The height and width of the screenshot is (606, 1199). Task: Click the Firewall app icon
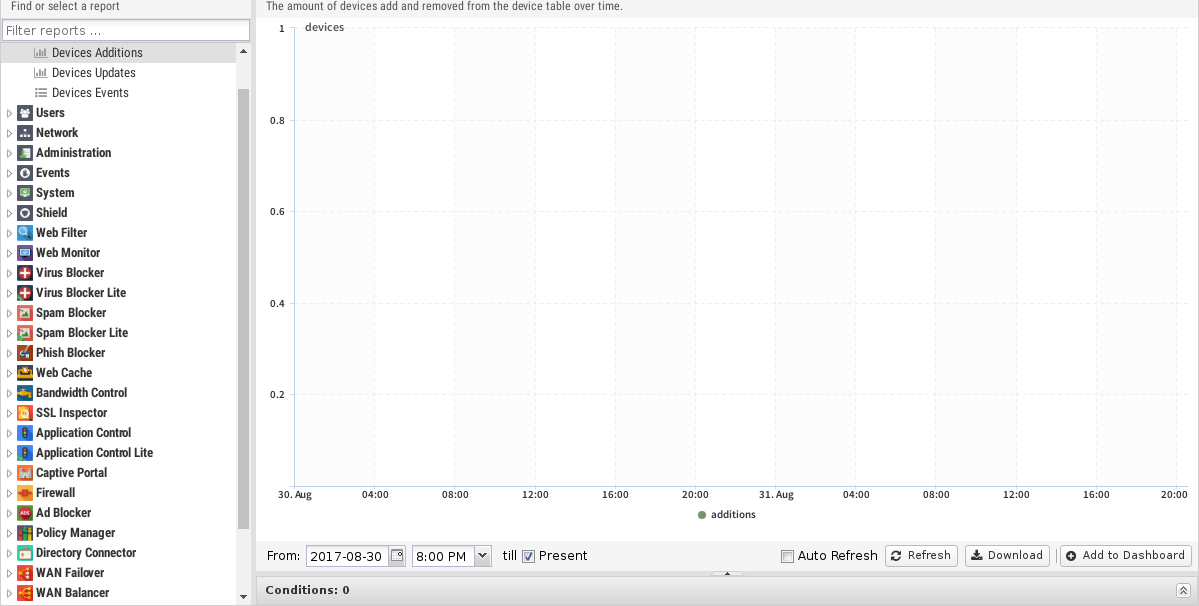25,493
